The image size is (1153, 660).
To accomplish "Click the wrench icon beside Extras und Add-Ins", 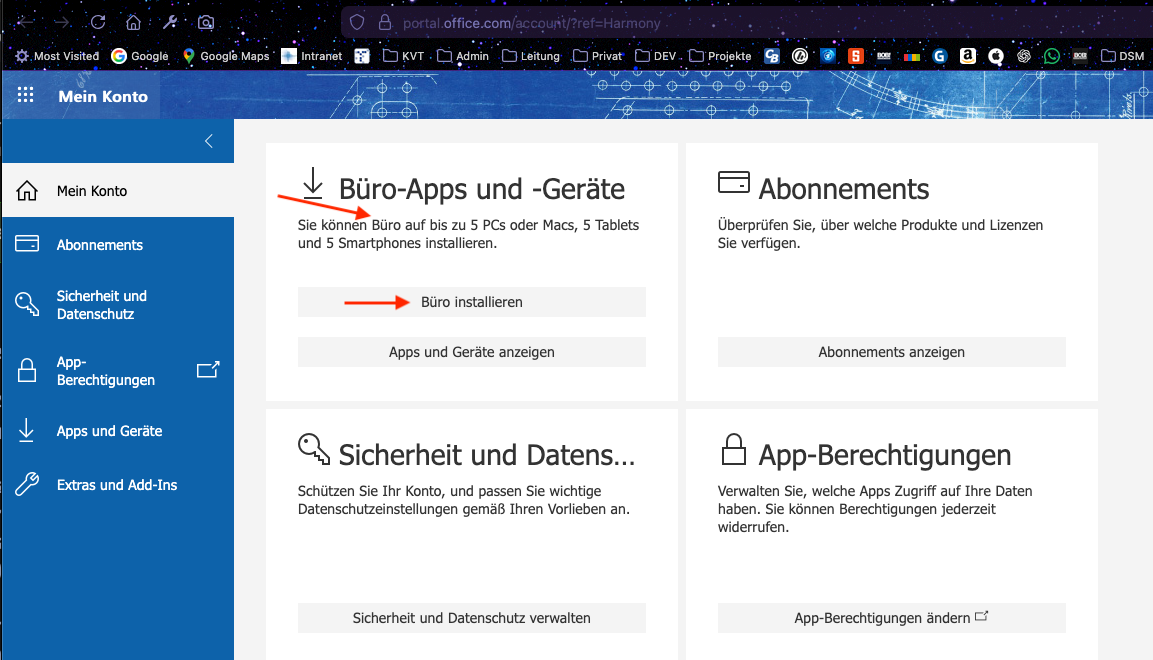I will [27, 484].
